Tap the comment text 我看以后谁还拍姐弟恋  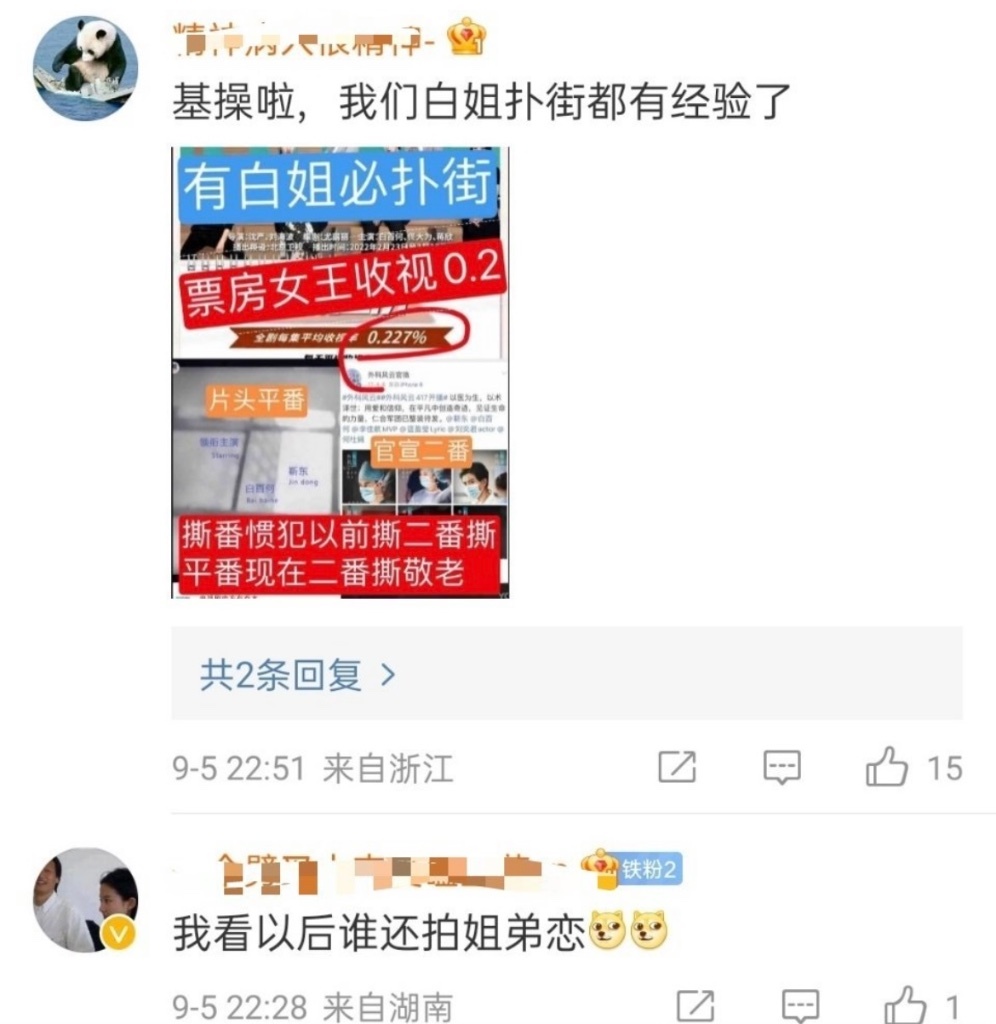click(x=378, y=933)
